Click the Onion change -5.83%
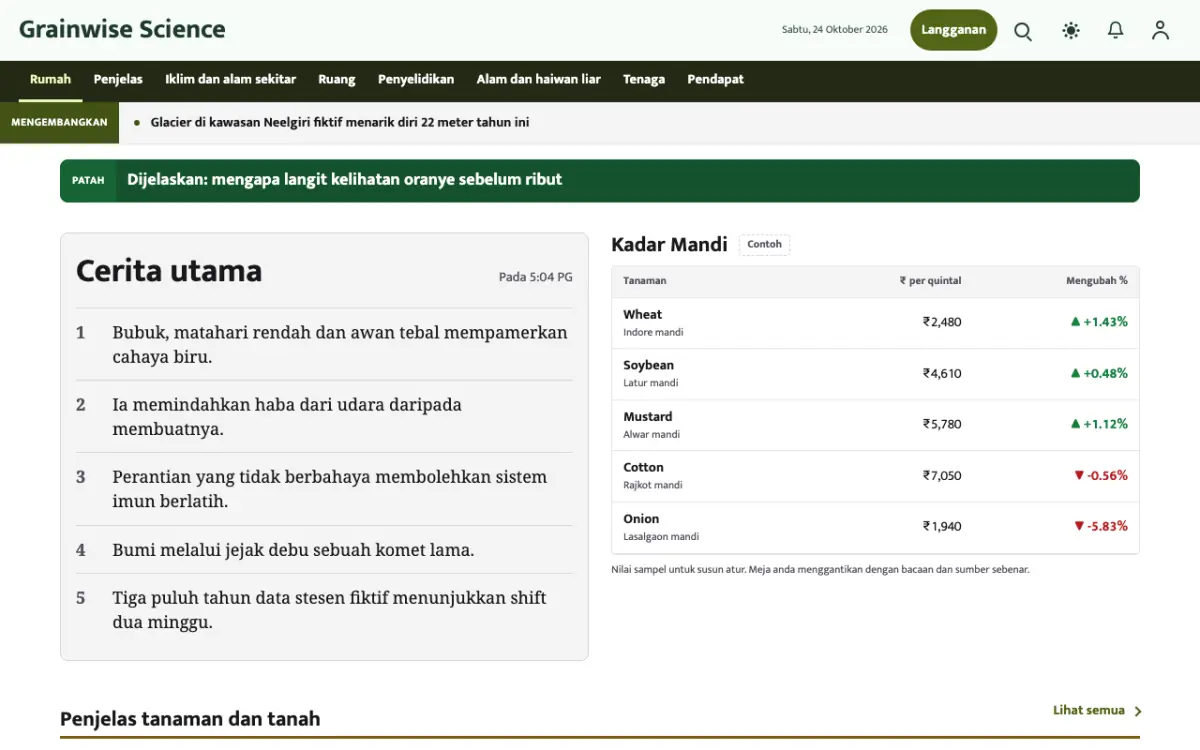 click(x=1101, y=526)
